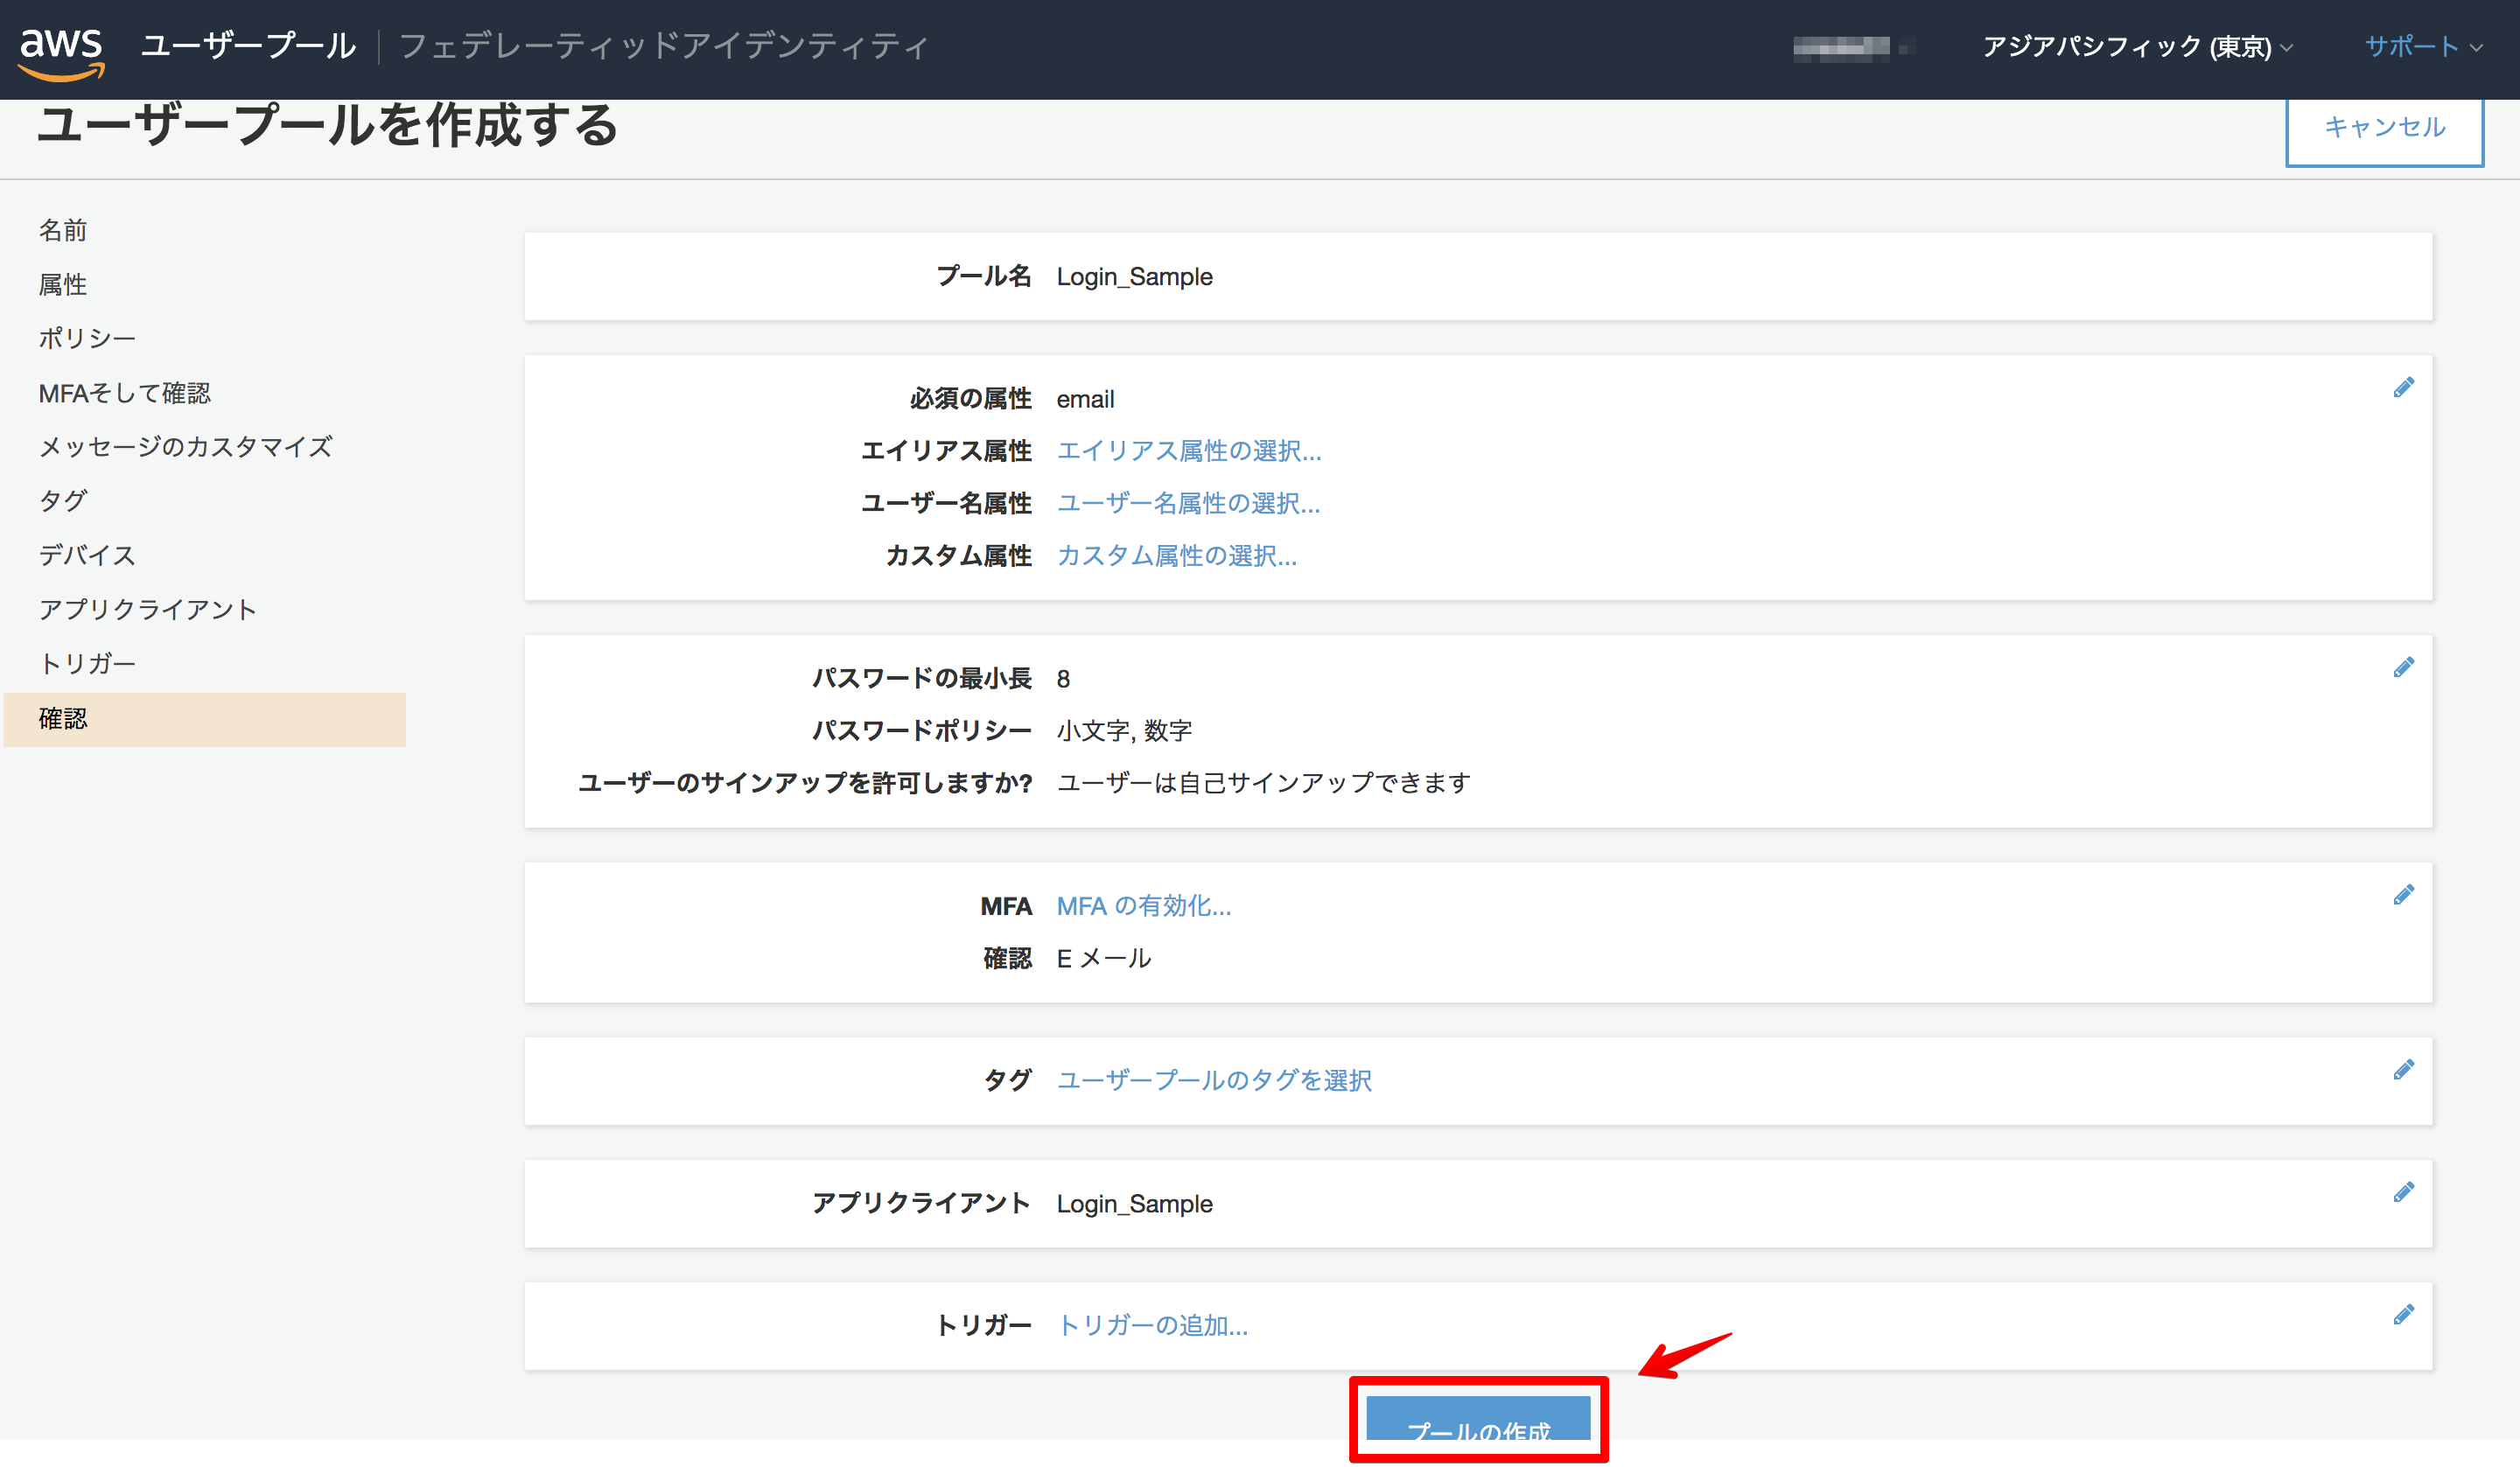Open トリガーの追加... link
This screenshot has width=2520, height=1467.
[1152, 1326]
